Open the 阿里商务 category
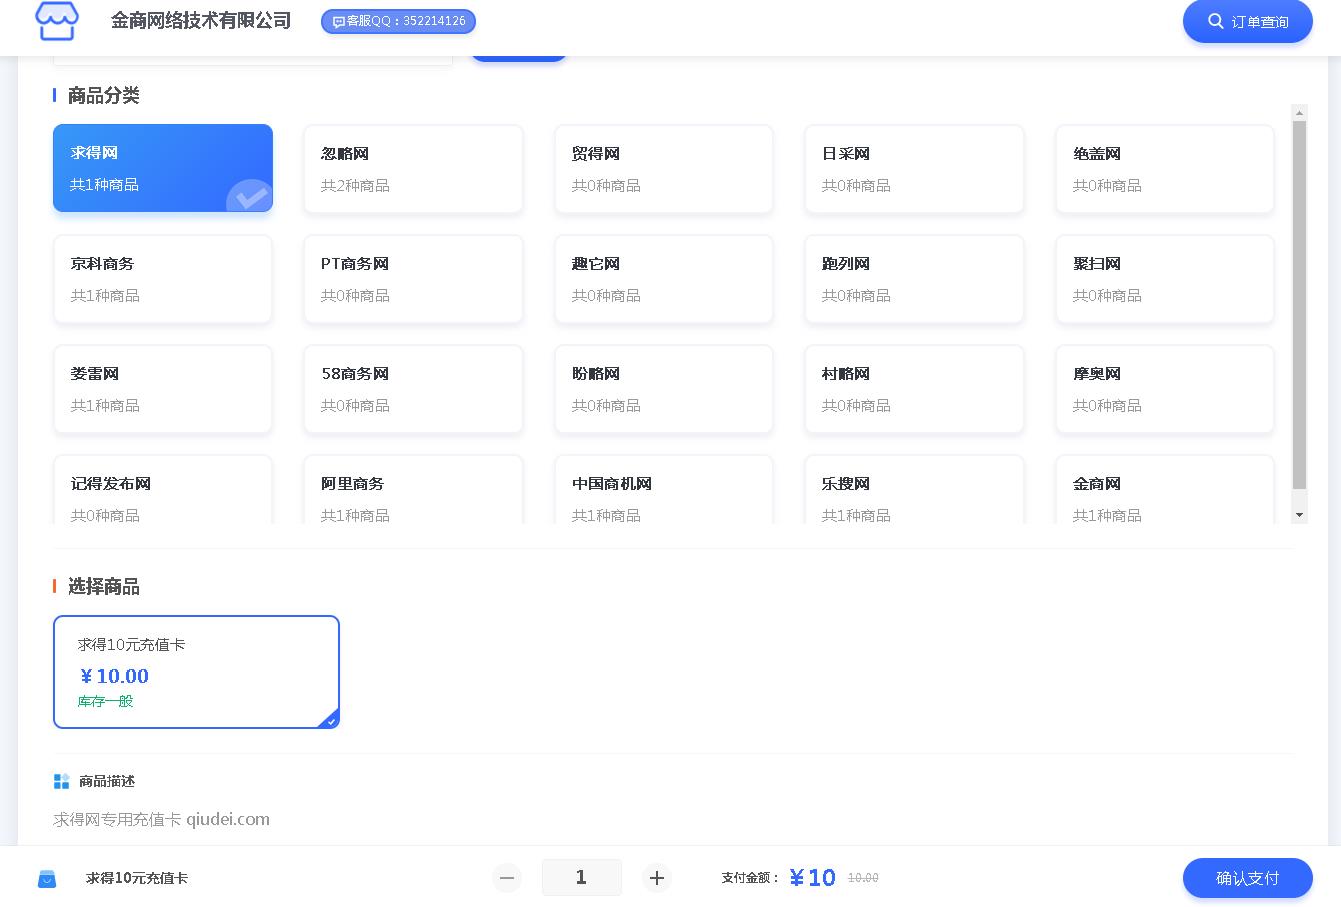1341x907 pixels. (413, 490)
